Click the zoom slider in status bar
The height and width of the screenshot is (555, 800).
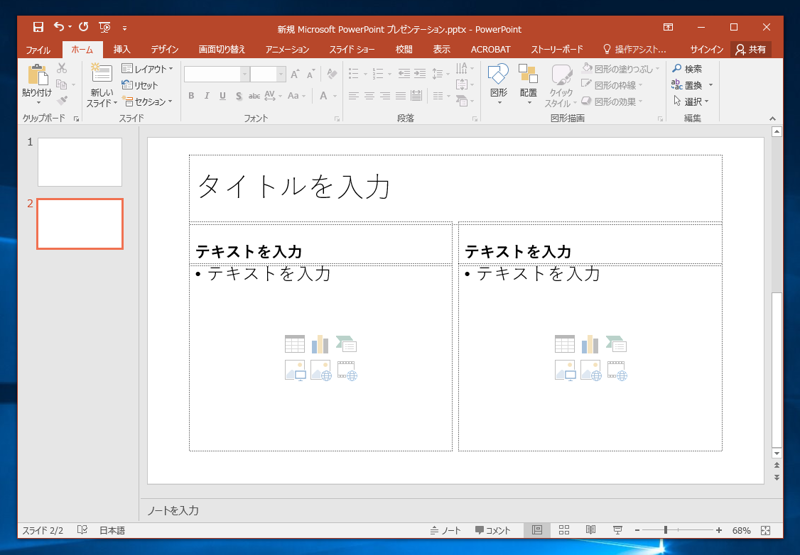(x=666, y=530)
